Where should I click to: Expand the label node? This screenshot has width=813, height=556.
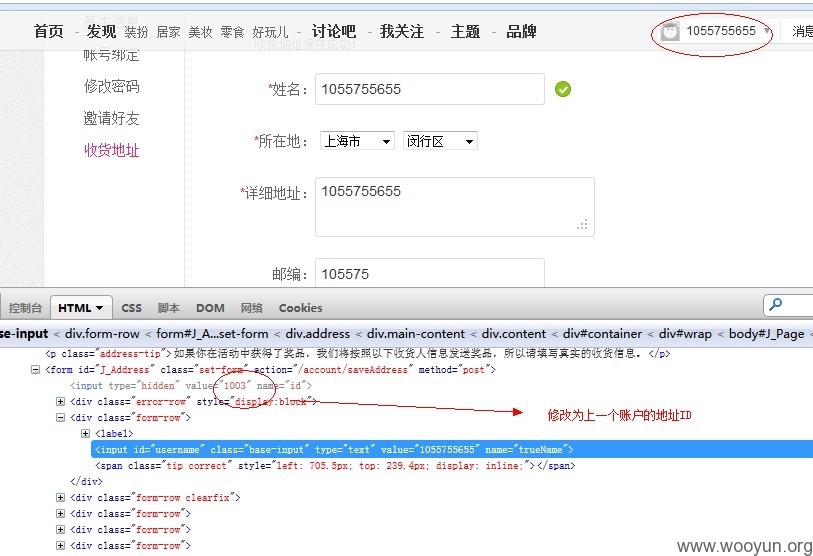[x=86, y=434]
